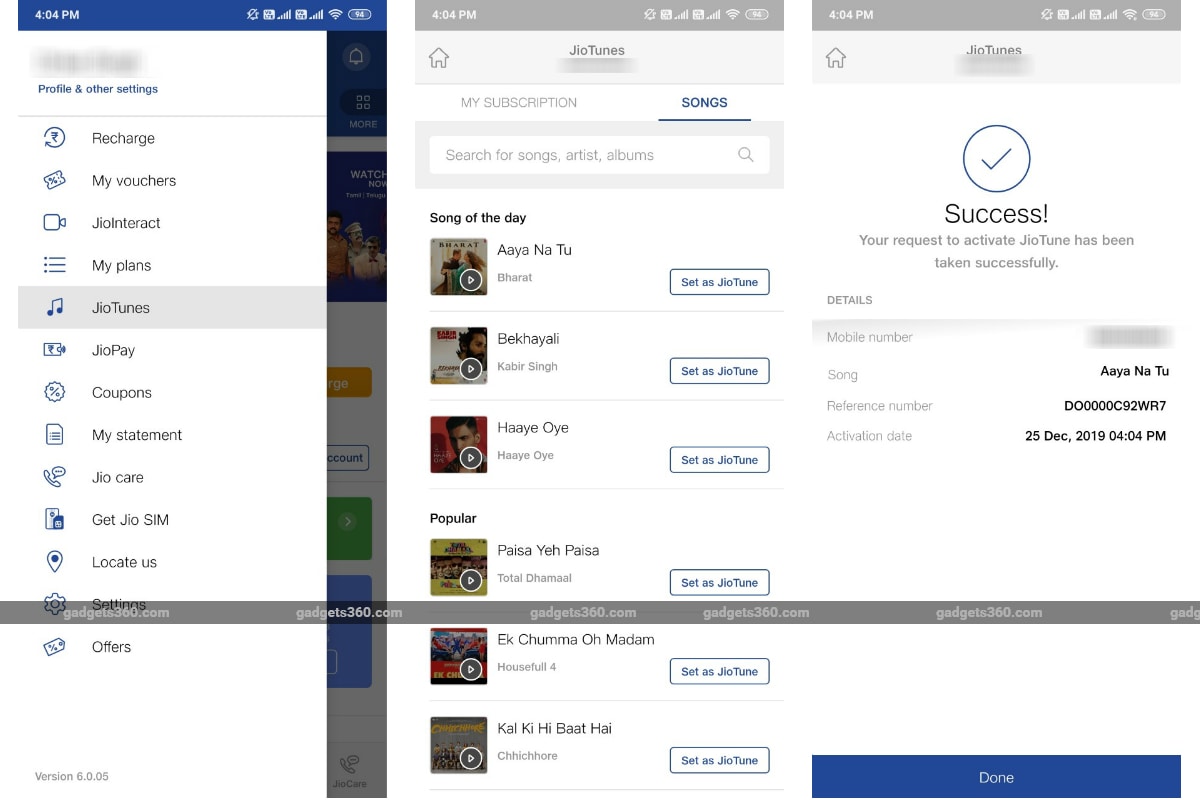This screenshot has height=800, width=1200.
Task: Tap the search songs, artist, albums field
Action: pos(599,155)
